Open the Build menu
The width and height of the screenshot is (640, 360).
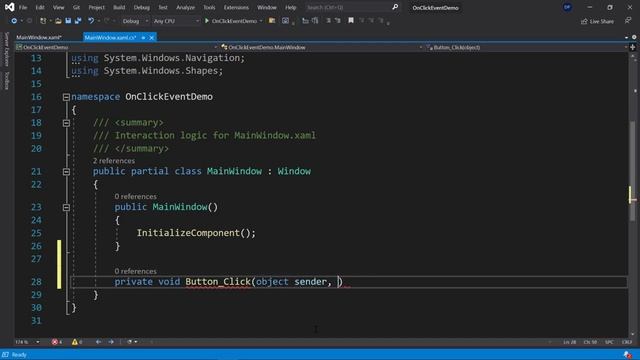click(x=119, y=7)
